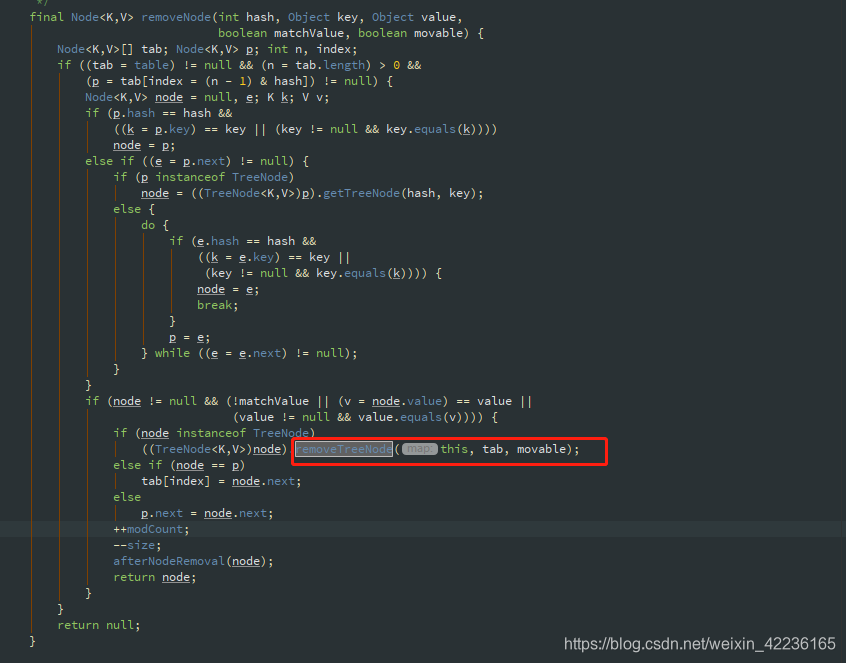Click the numeral 0 in '> 0 &&'
The image size is (846, 663).
coord(397,65)
